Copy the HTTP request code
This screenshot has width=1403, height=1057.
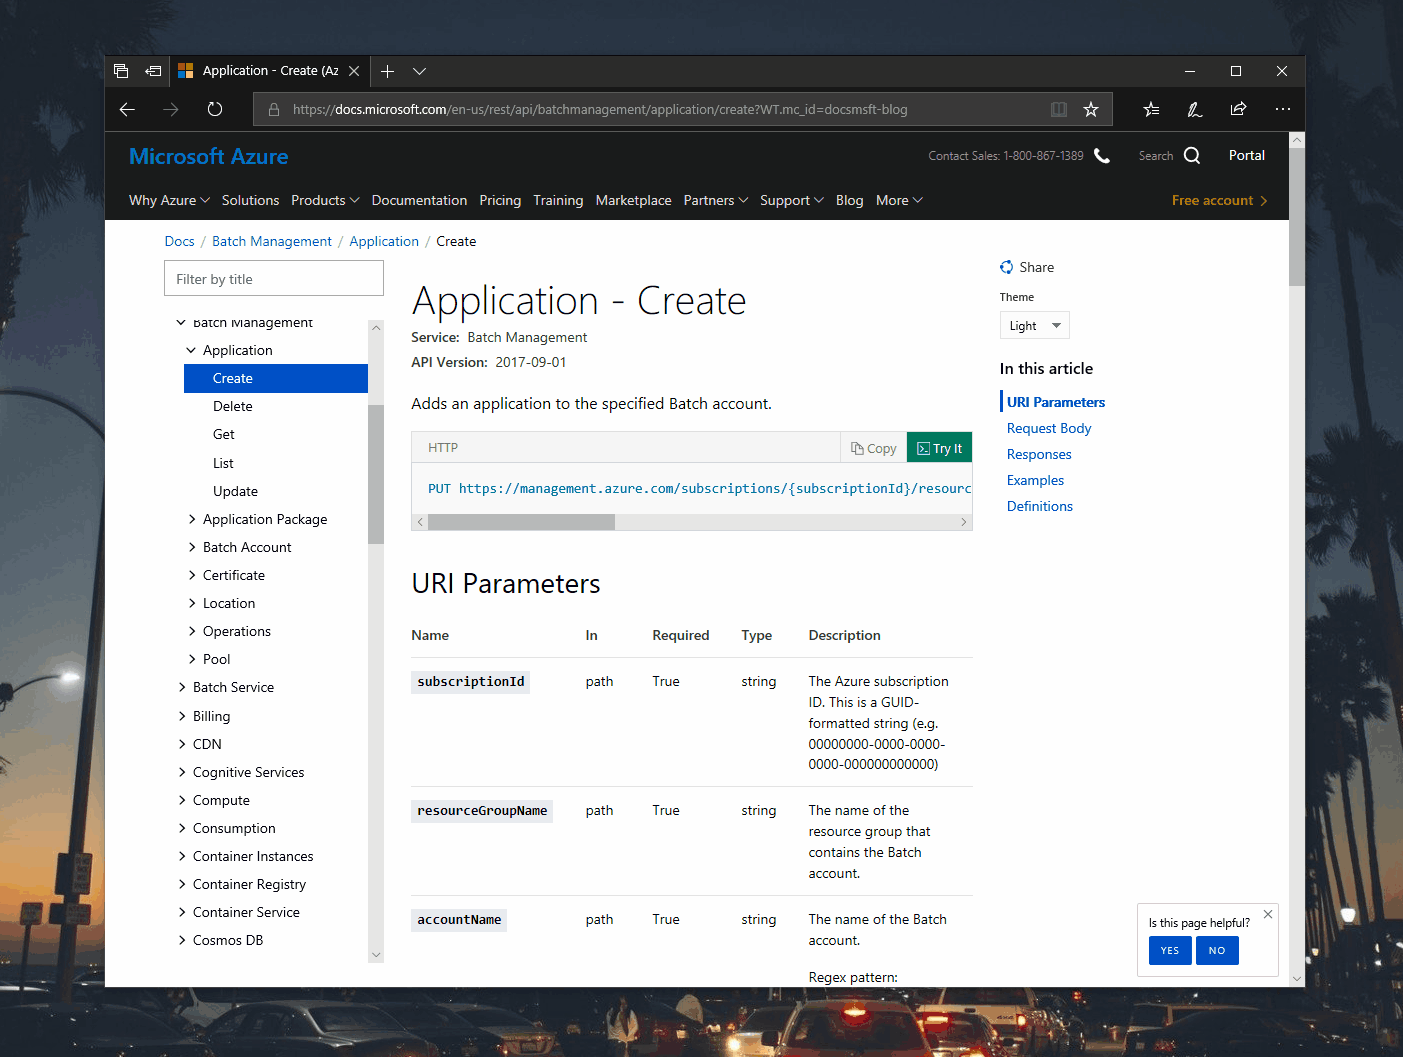click(x=874, y=448)
